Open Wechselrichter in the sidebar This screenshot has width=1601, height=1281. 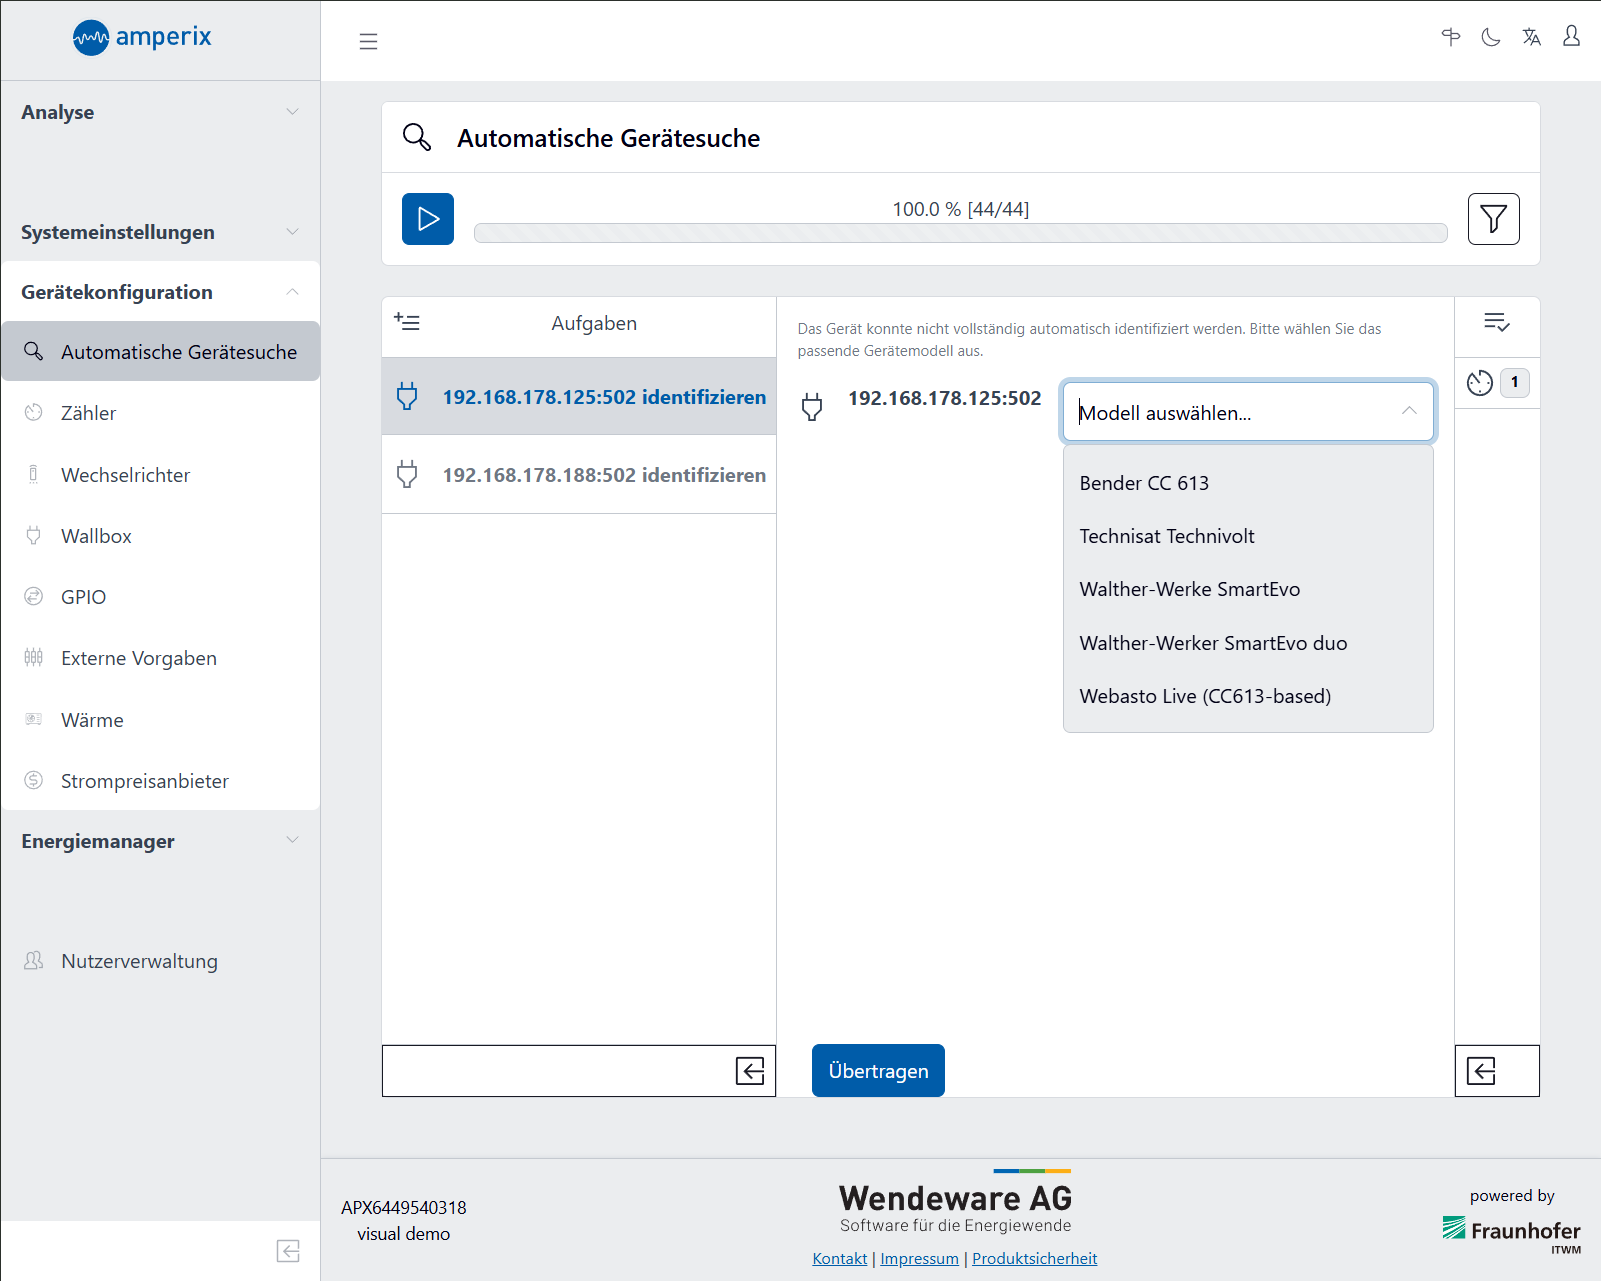click(125, 475)
